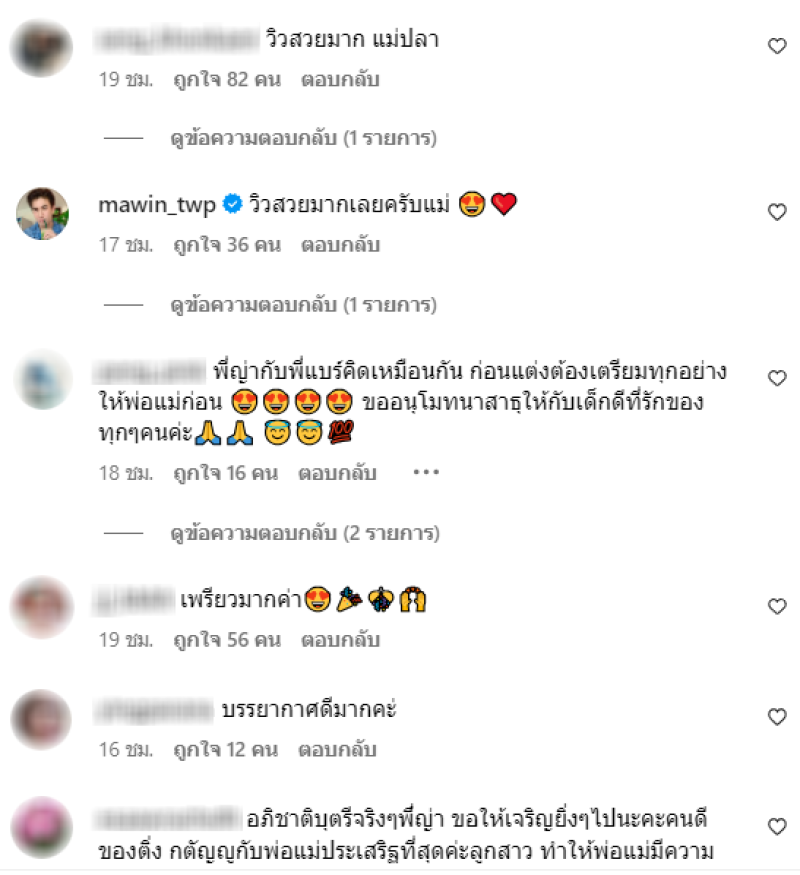800x875 pixels.
Task: Reply to the 'วิวสวยมาก แม่ปลา' comment (ตอบกลับ)
Action: point(340,79)
